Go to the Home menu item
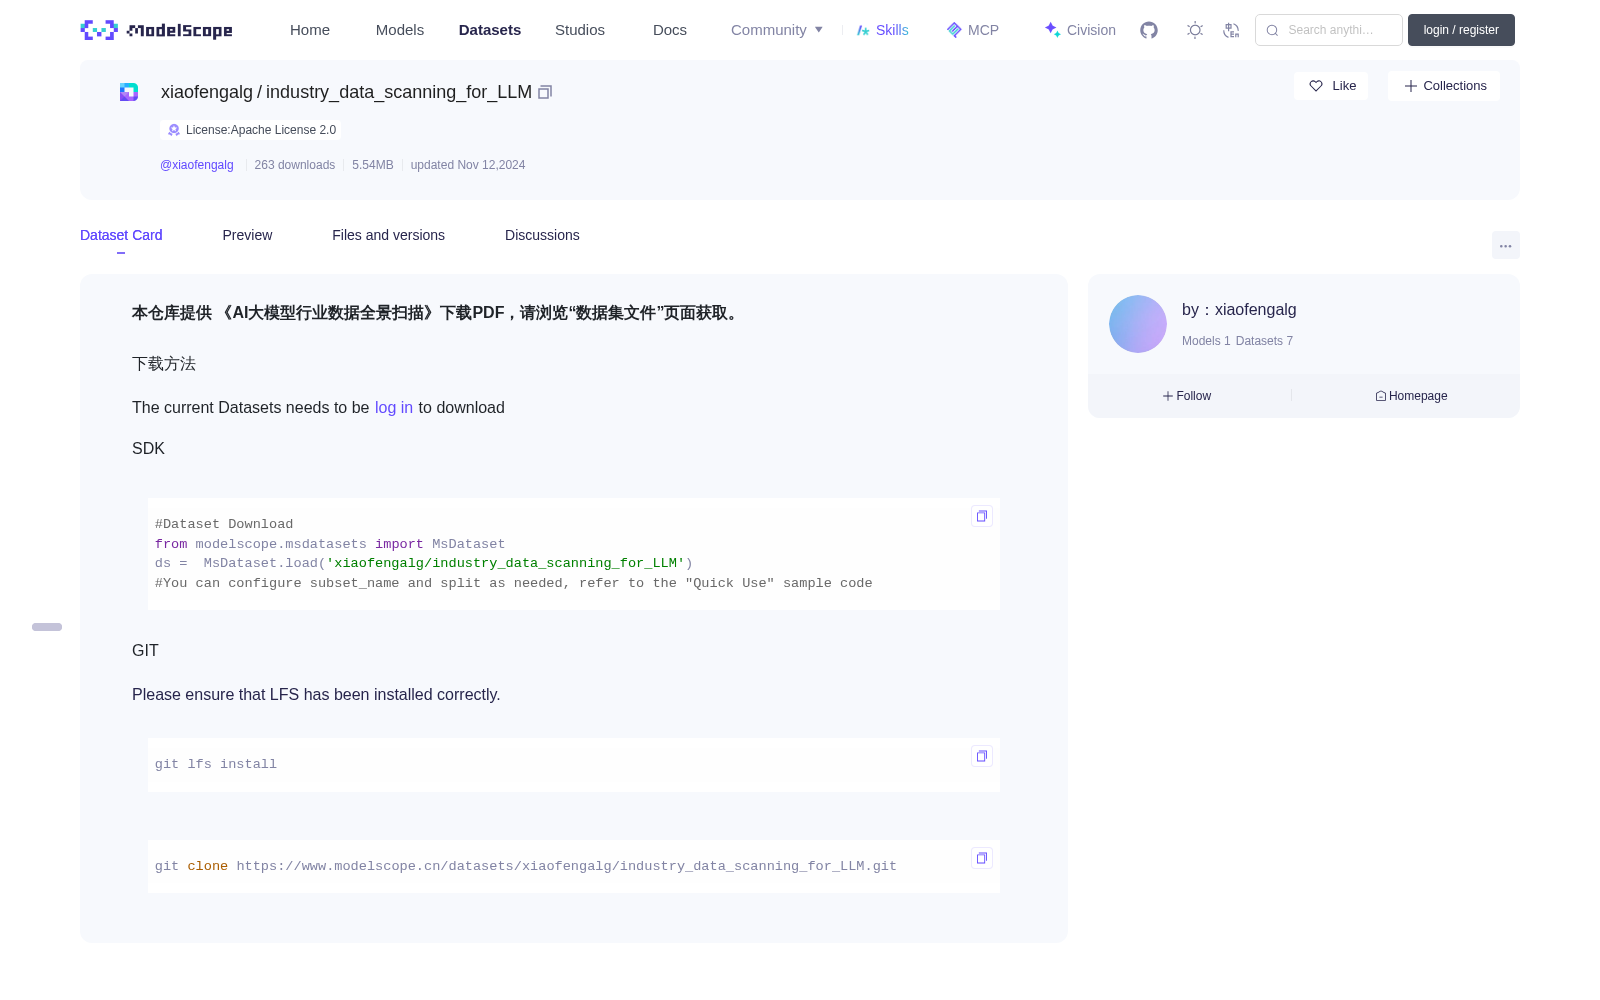The width and height of the screenshot is (1600, 1000). click(x=310, y=30)
